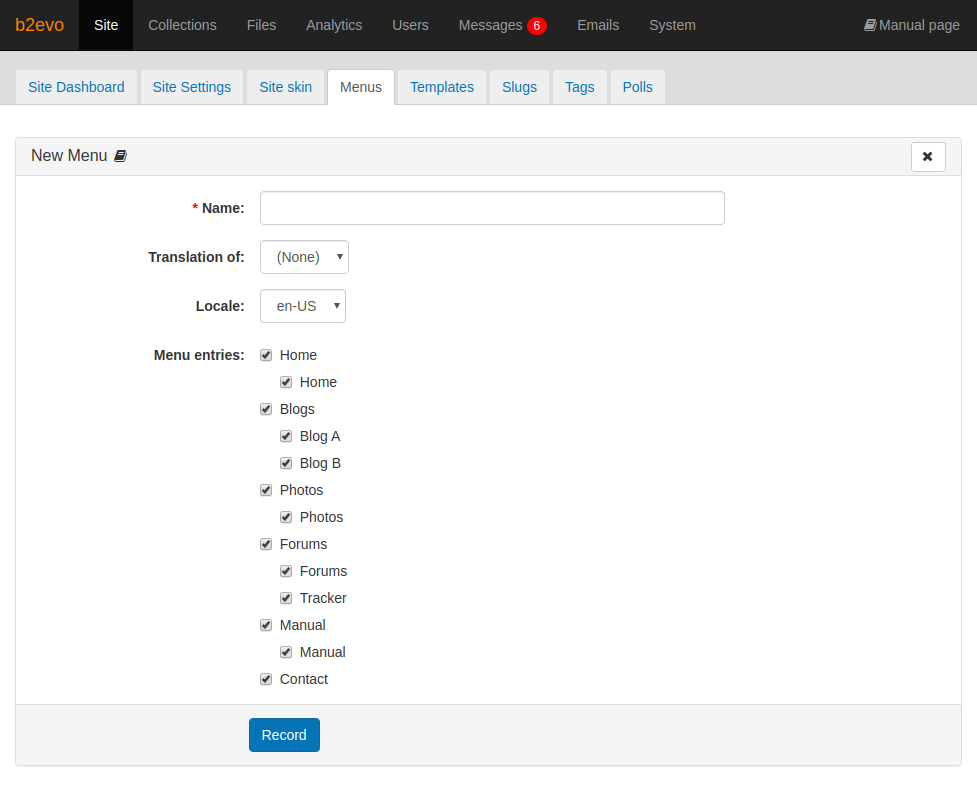This screenshot has height=785, width=977.
Task: Go to b2evo home logo
Action: [x=39, y=25]
